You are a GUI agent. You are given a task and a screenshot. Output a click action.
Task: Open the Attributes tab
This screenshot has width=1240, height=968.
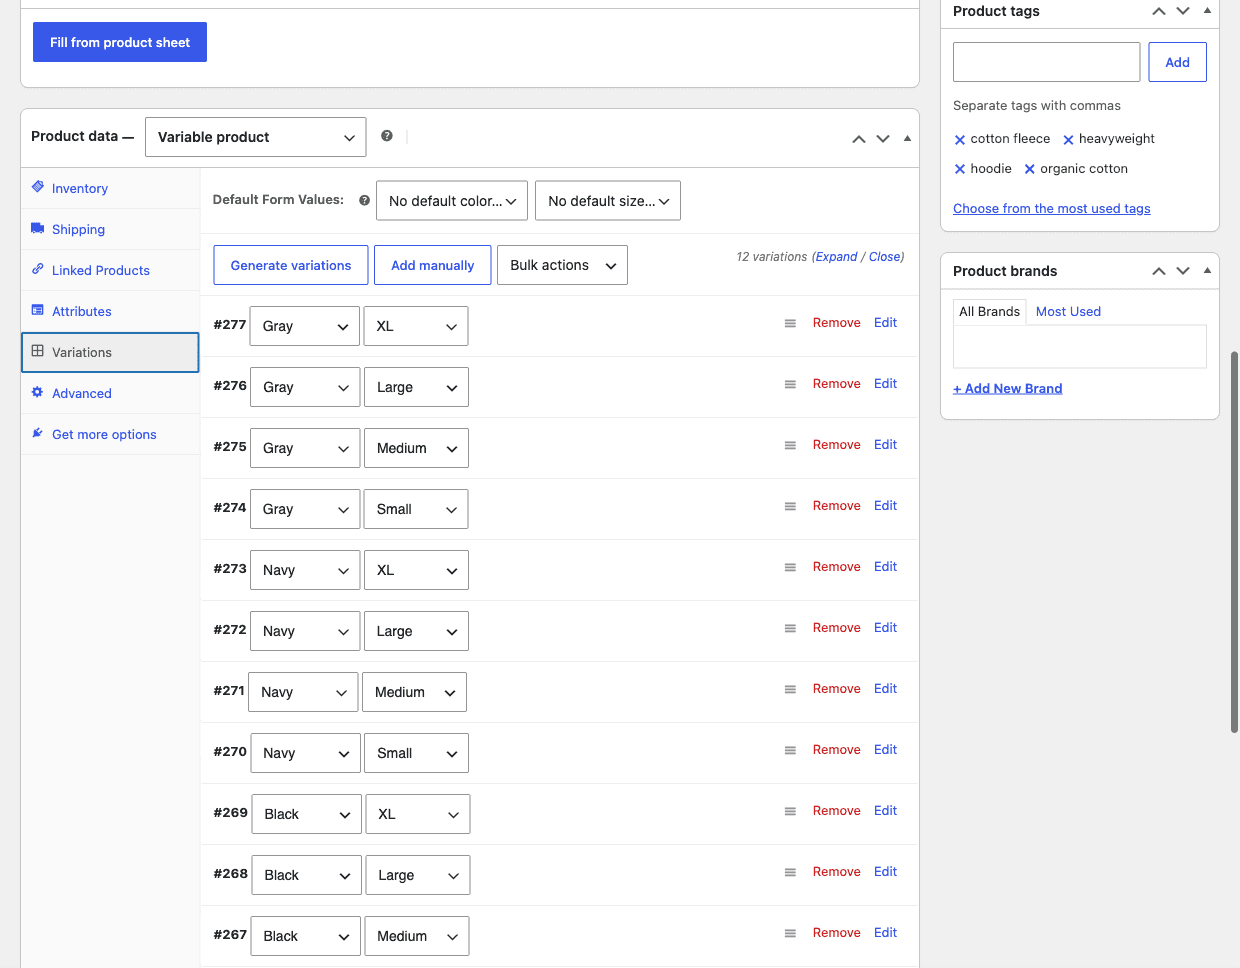tap(110, 311)
